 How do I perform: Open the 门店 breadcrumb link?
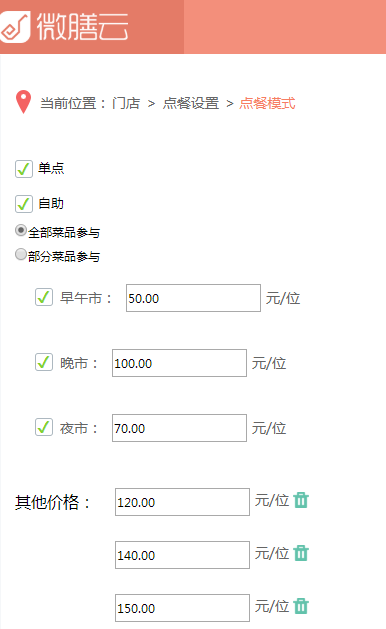(x=126, y=103)
